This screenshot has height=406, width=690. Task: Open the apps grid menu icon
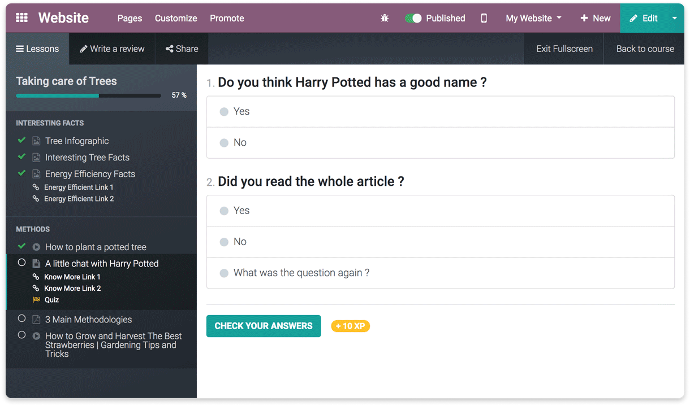pos(22,18)
